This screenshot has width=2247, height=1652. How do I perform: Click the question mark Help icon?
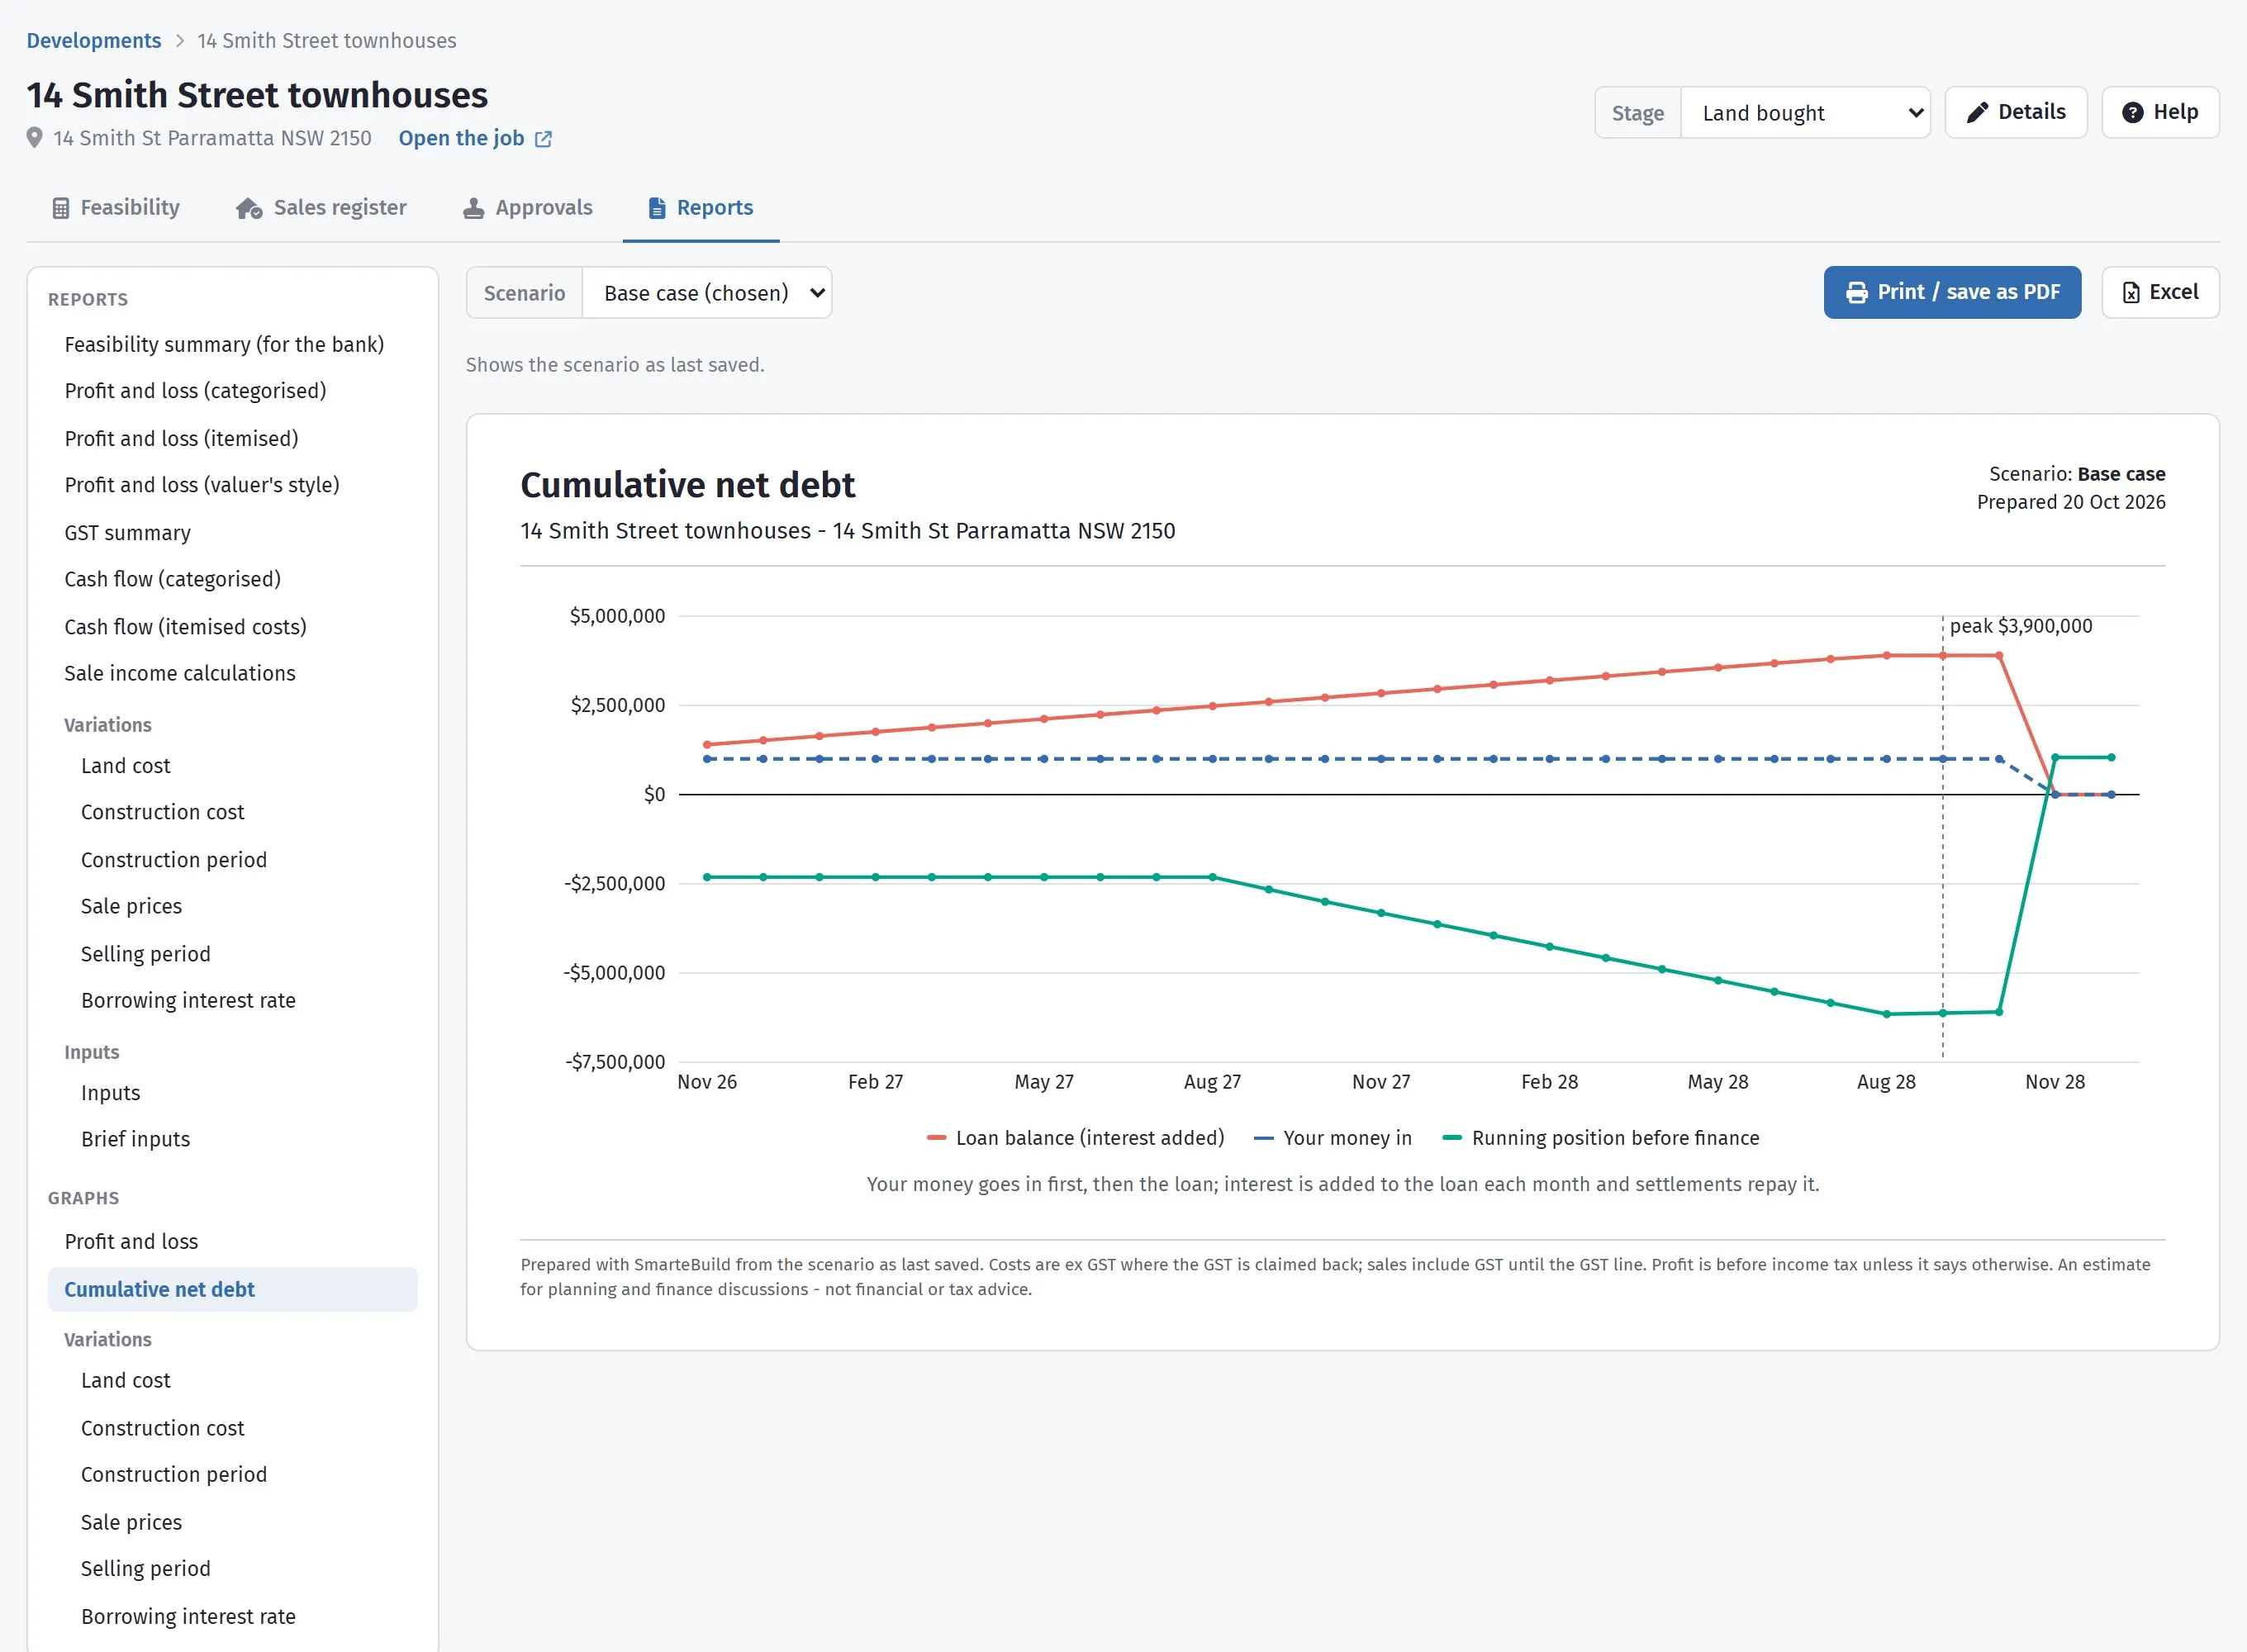point(2133,112)
